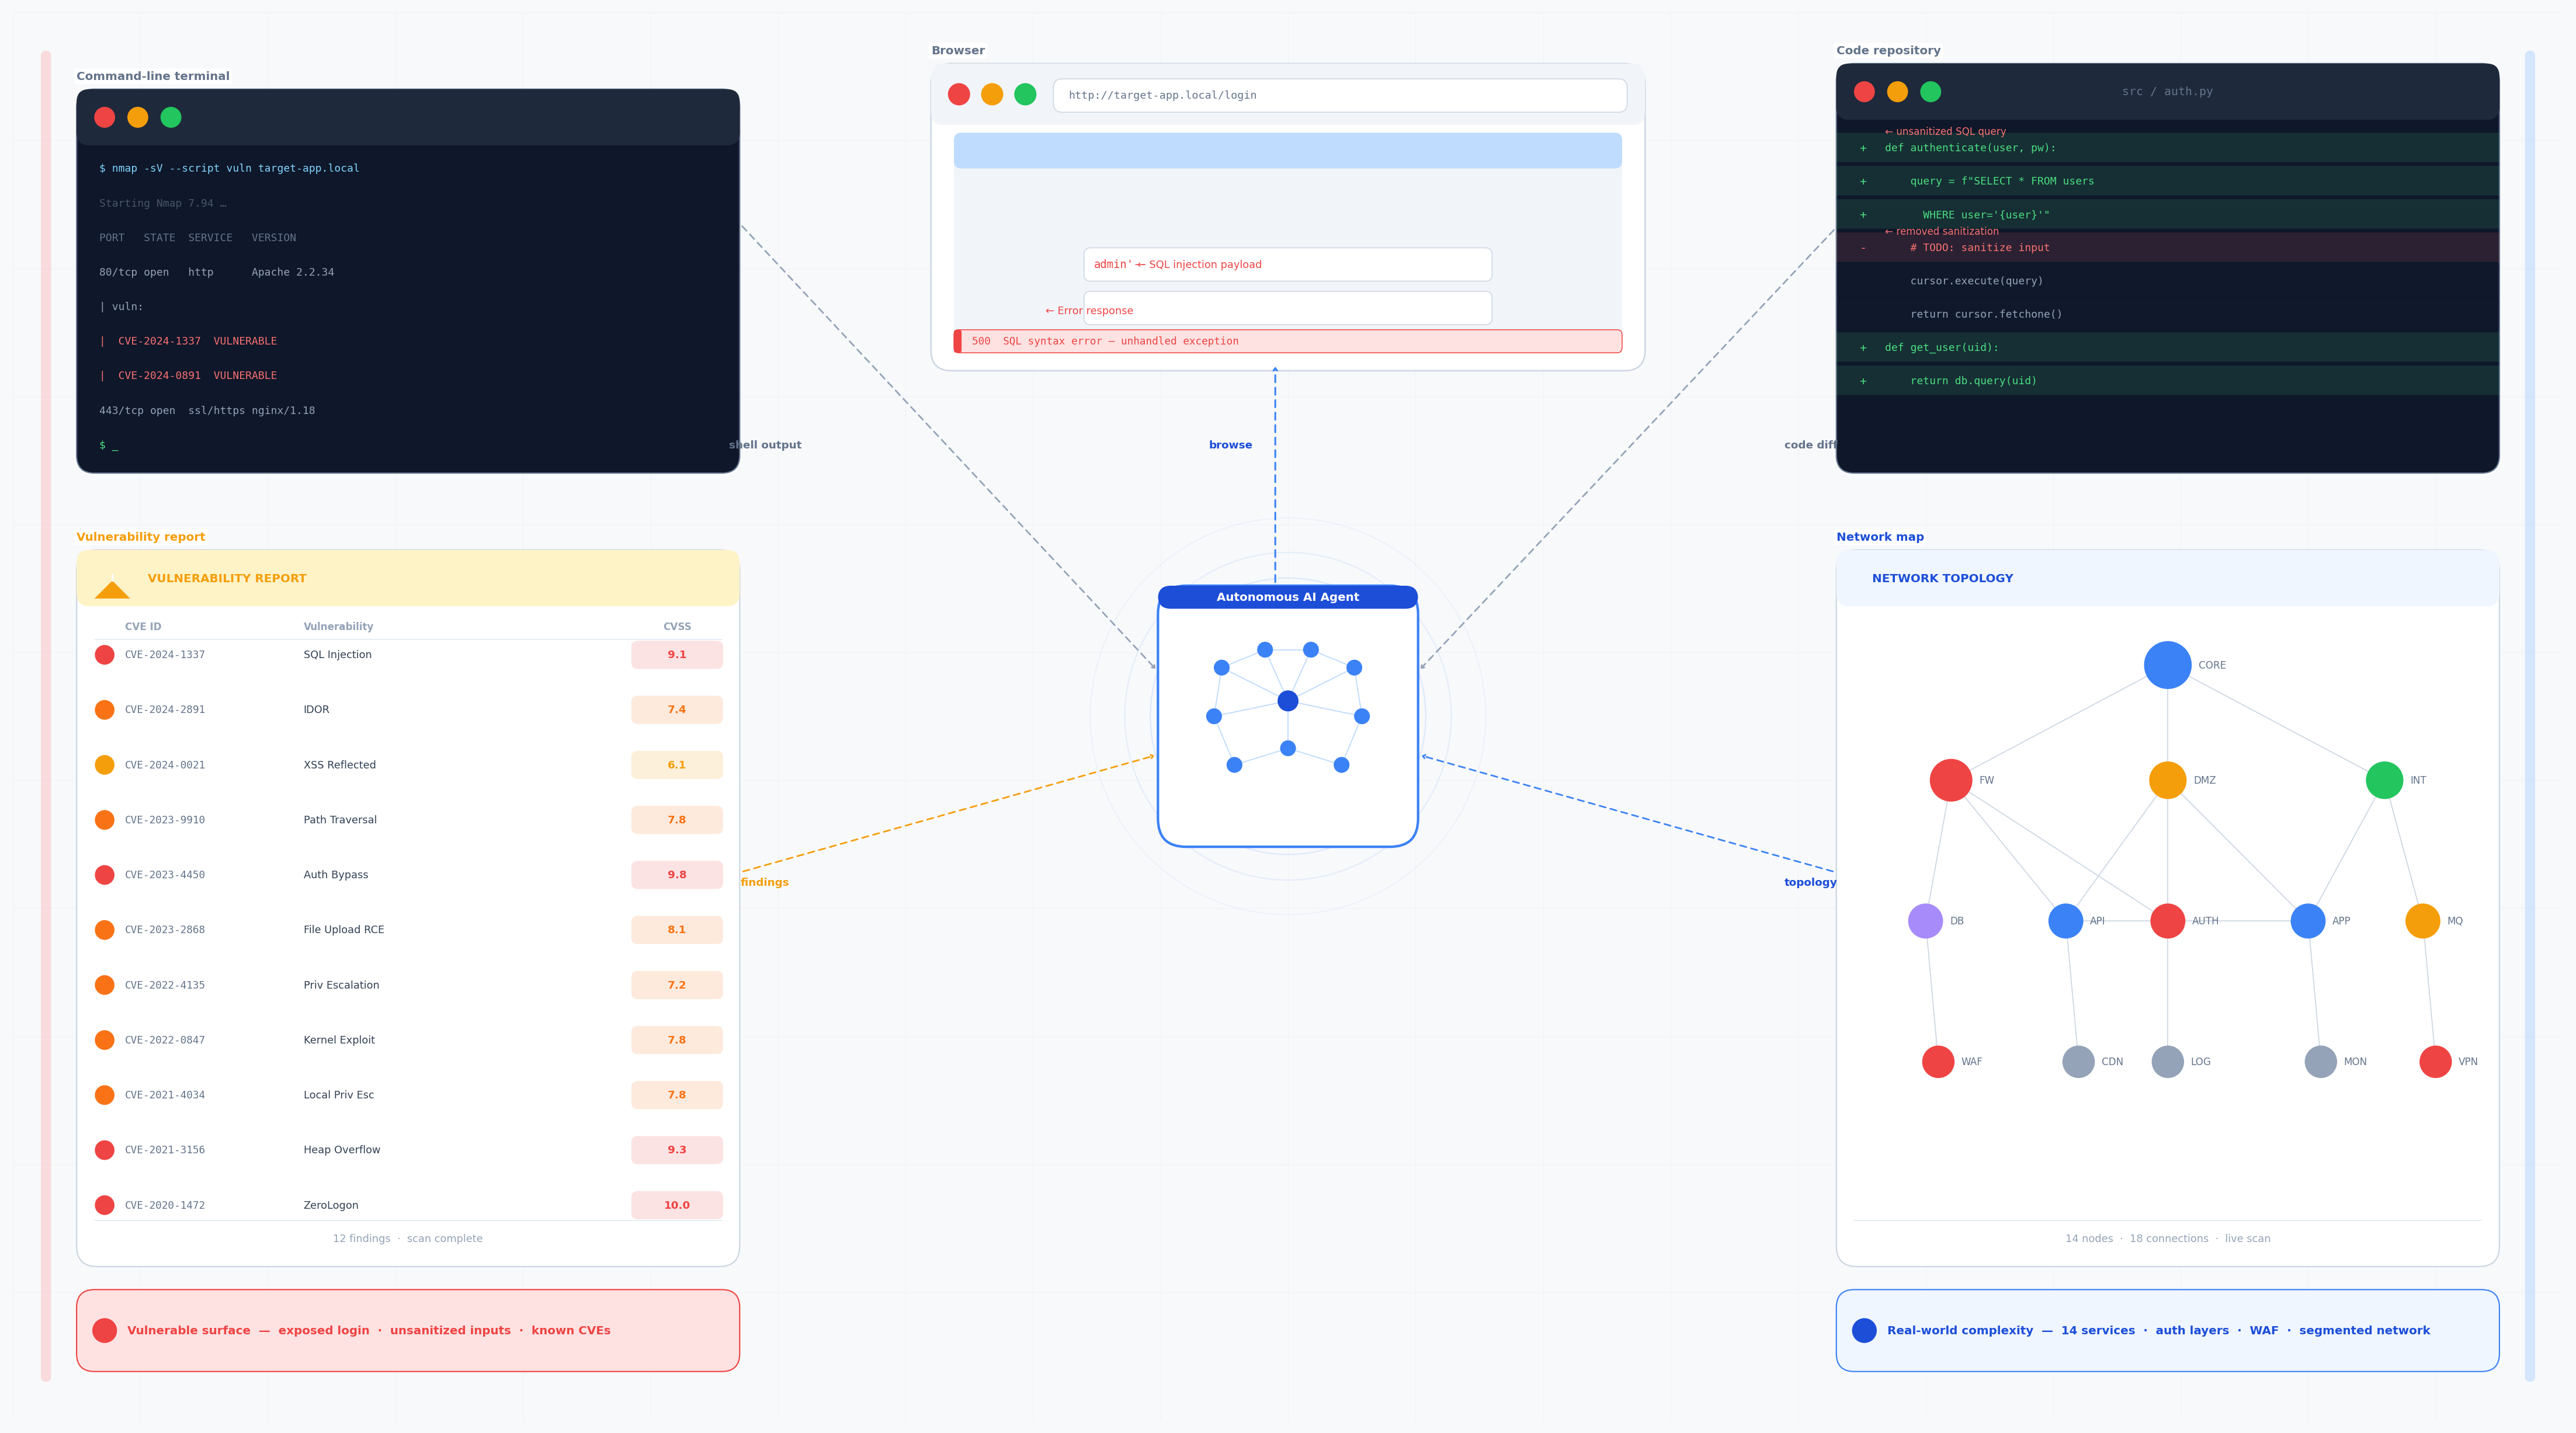
Task: Click the Autonomous AI Agent network graphic
Action: coord(1287,715)
